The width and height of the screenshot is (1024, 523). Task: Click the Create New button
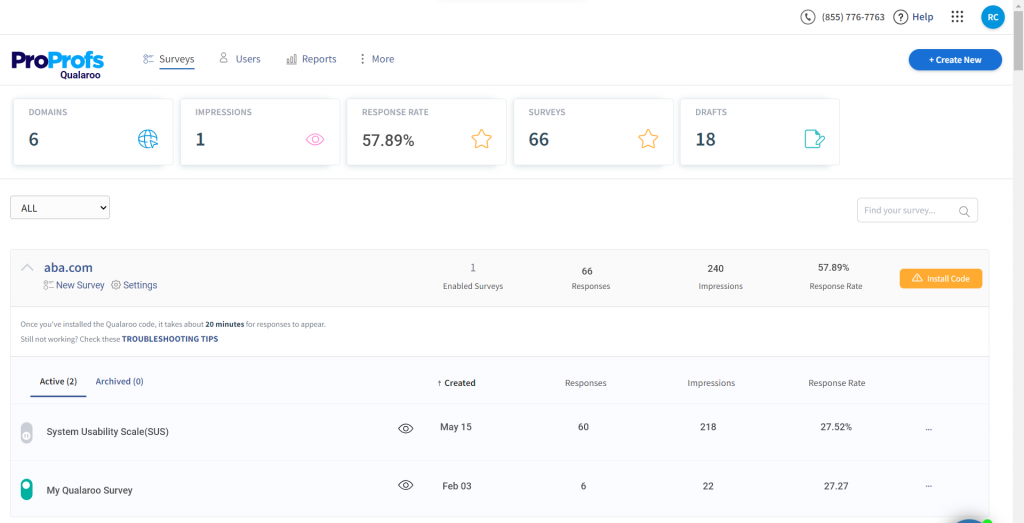955,59
